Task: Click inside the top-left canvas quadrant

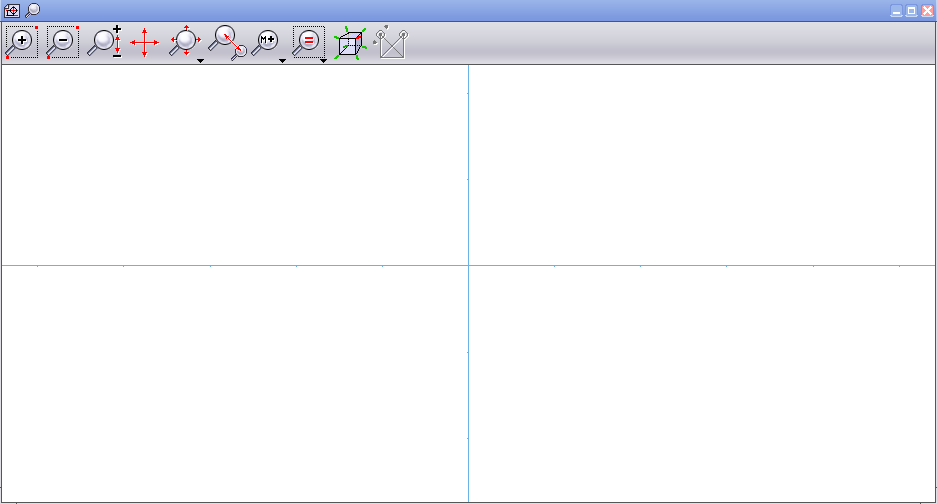Action: click(x=235, y=165)
